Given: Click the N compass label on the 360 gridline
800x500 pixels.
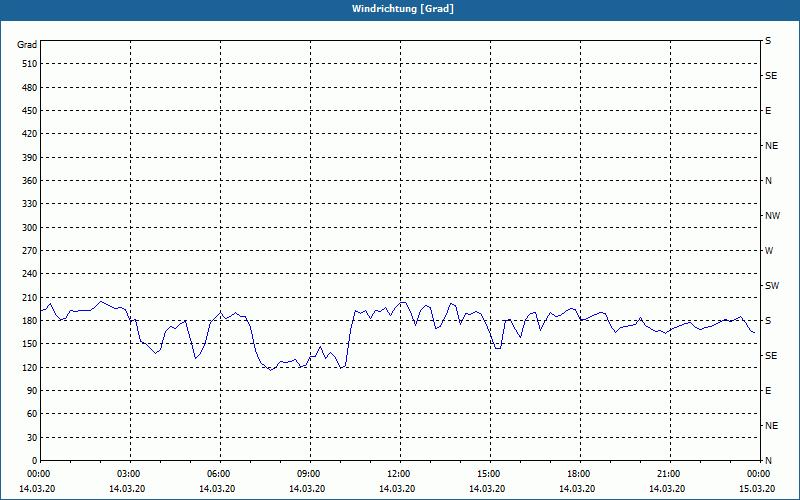Looking at the screenshot, I should pos(769,181).
